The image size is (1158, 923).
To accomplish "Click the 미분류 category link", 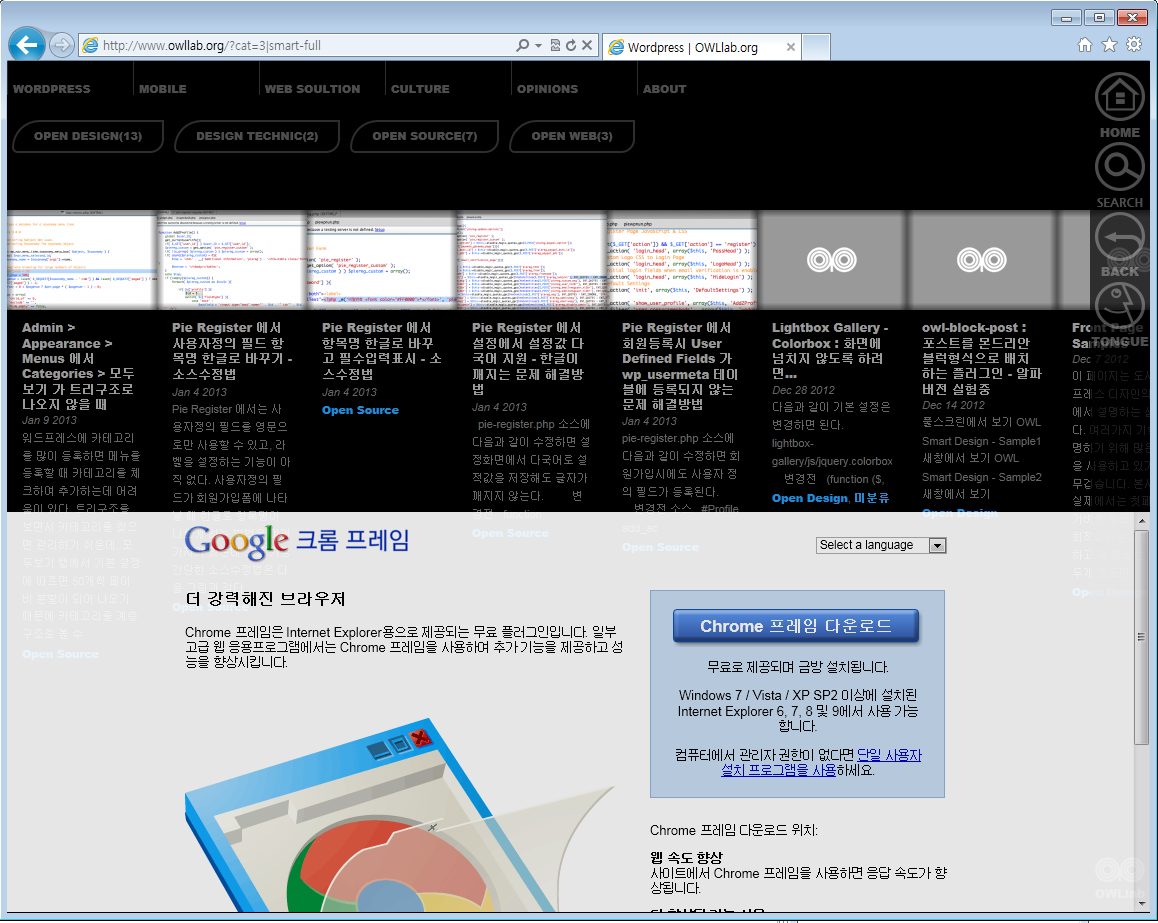I will tap(871, 498).
